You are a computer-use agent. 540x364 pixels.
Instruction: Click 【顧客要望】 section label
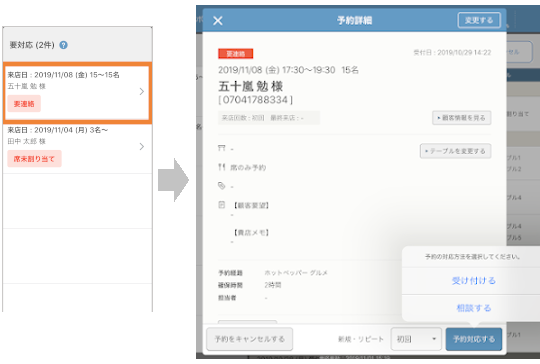click(251, 206)
